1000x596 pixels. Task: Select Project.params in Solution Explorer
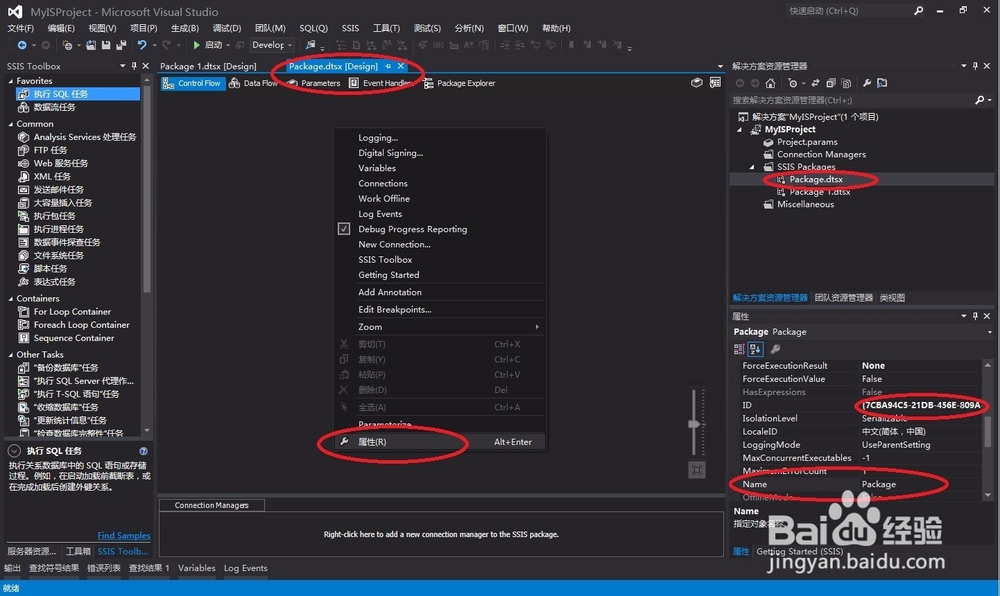tap(807, 142)
